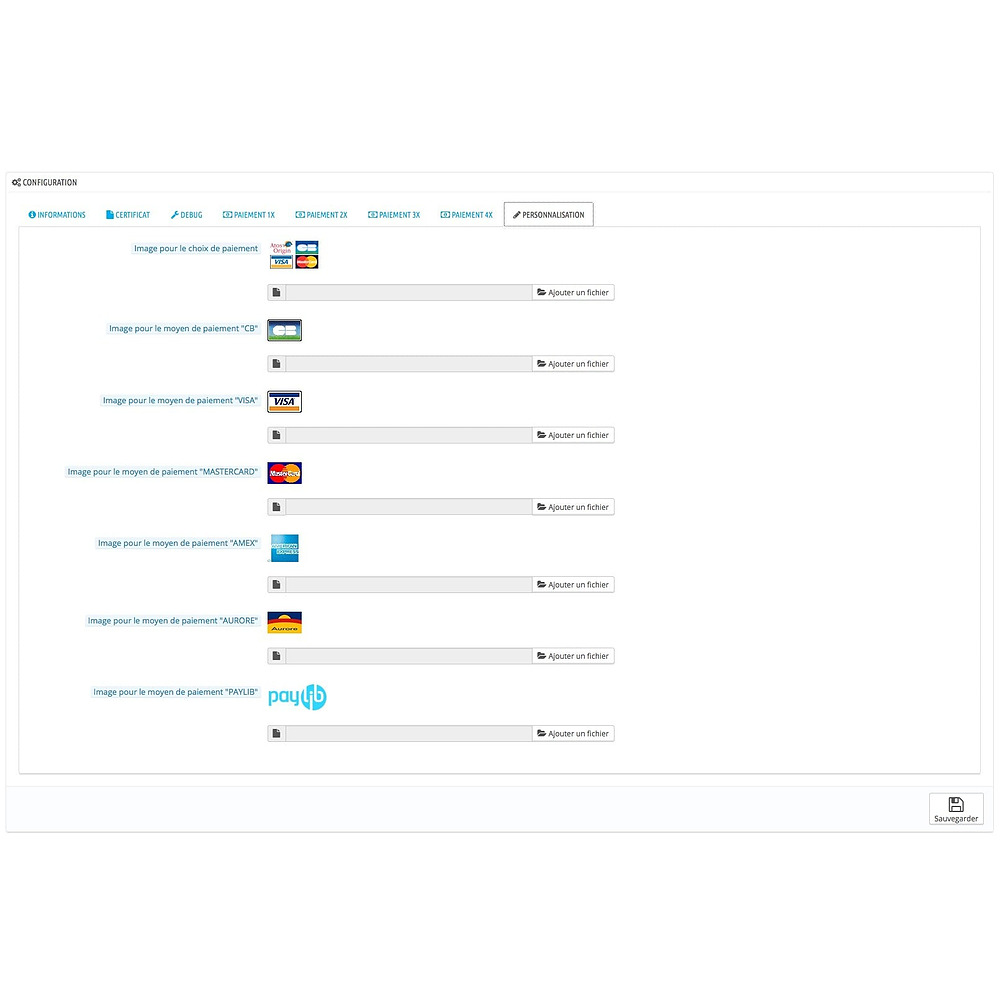
Task: Click the MasterCard logo image
Action: tap(284, 473)
